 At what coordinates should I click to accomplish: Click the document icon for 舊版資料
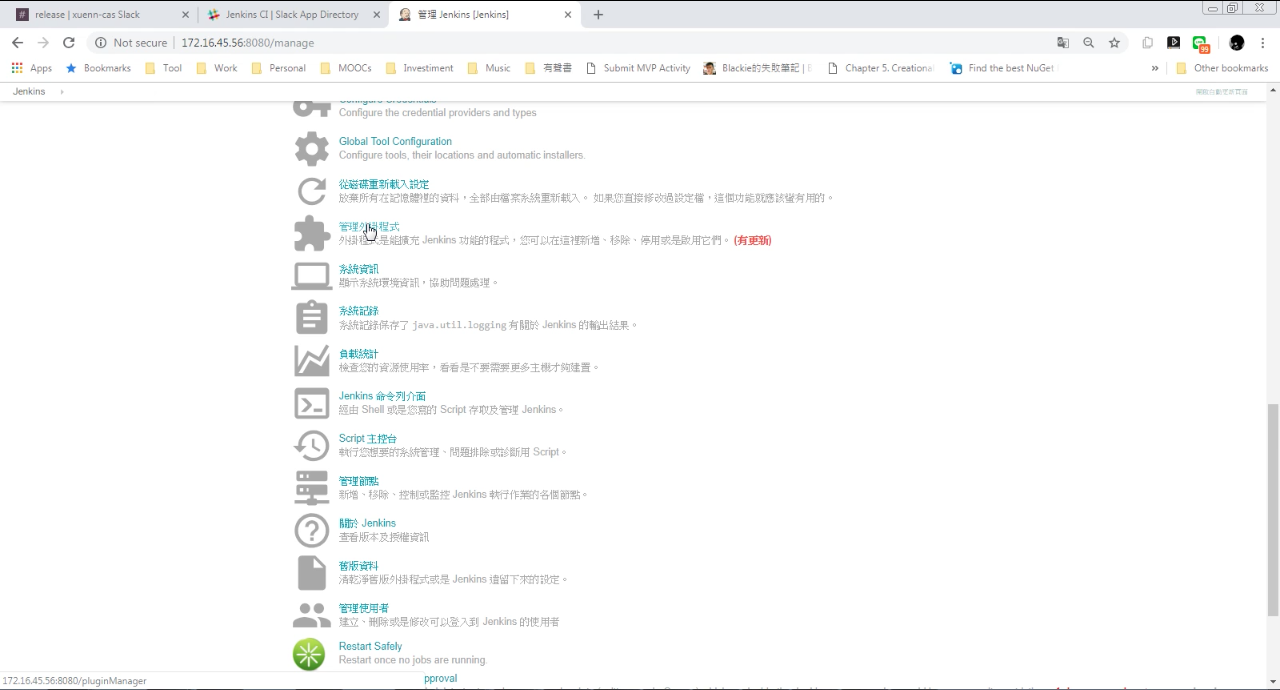coord(311,573)
